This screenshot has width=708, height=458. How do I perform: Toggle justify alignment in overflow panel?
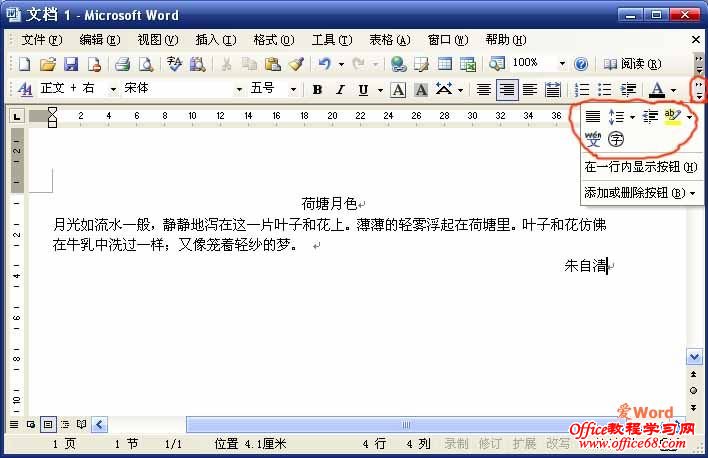(x=593, y=117)
